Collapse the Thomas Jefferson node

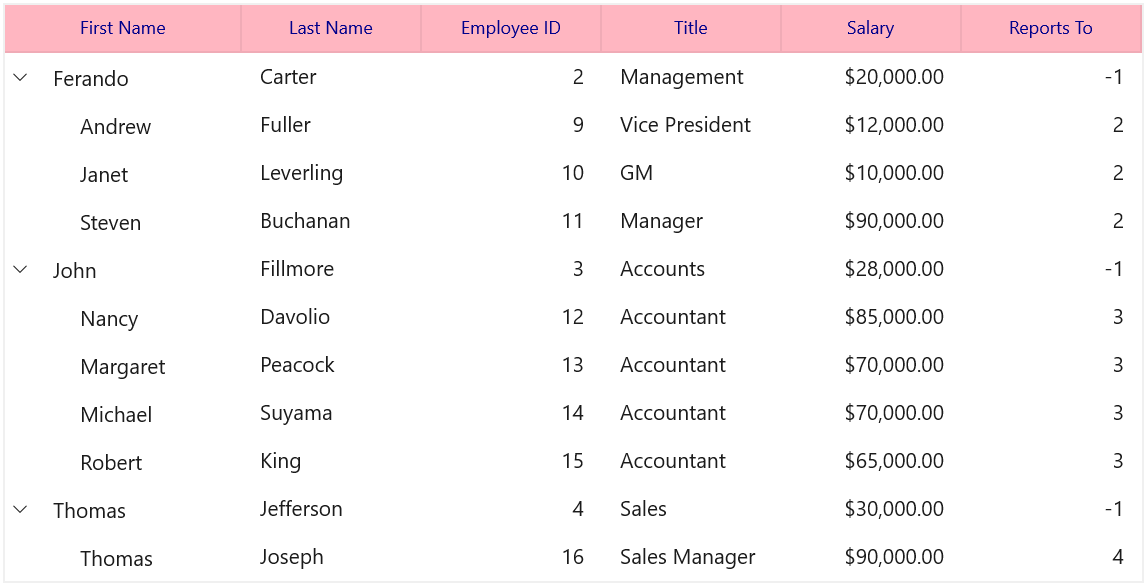[20, 509]
